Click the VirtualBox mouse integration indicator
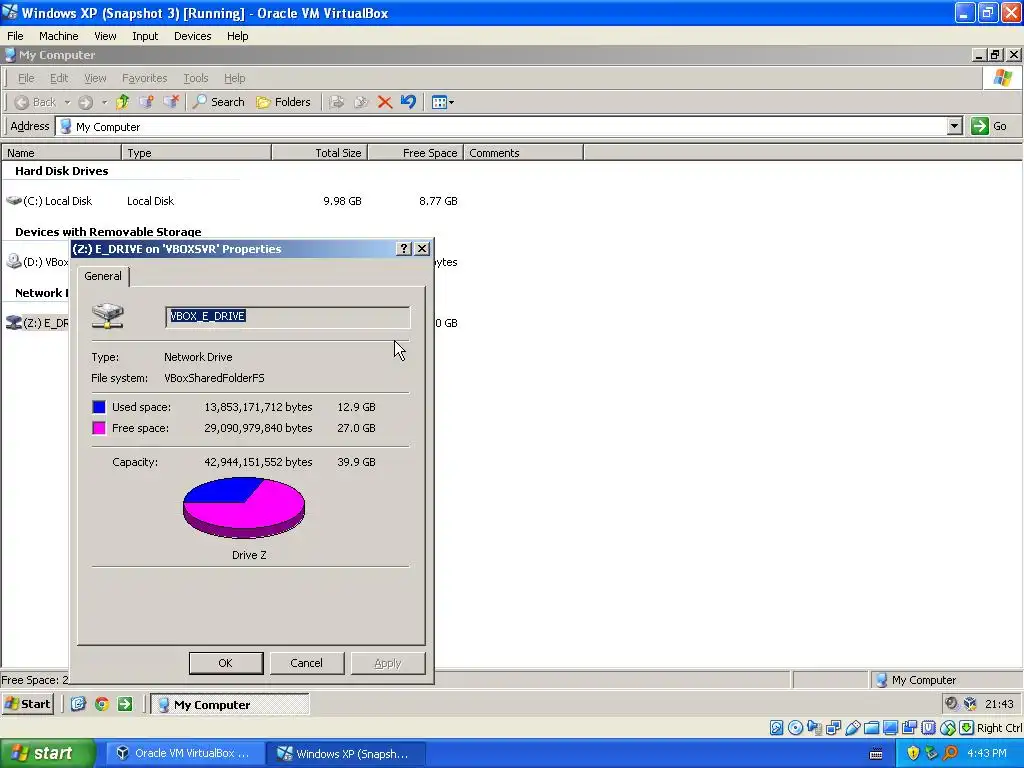Screen dimensions: 1024x768 tap(948, 728)
